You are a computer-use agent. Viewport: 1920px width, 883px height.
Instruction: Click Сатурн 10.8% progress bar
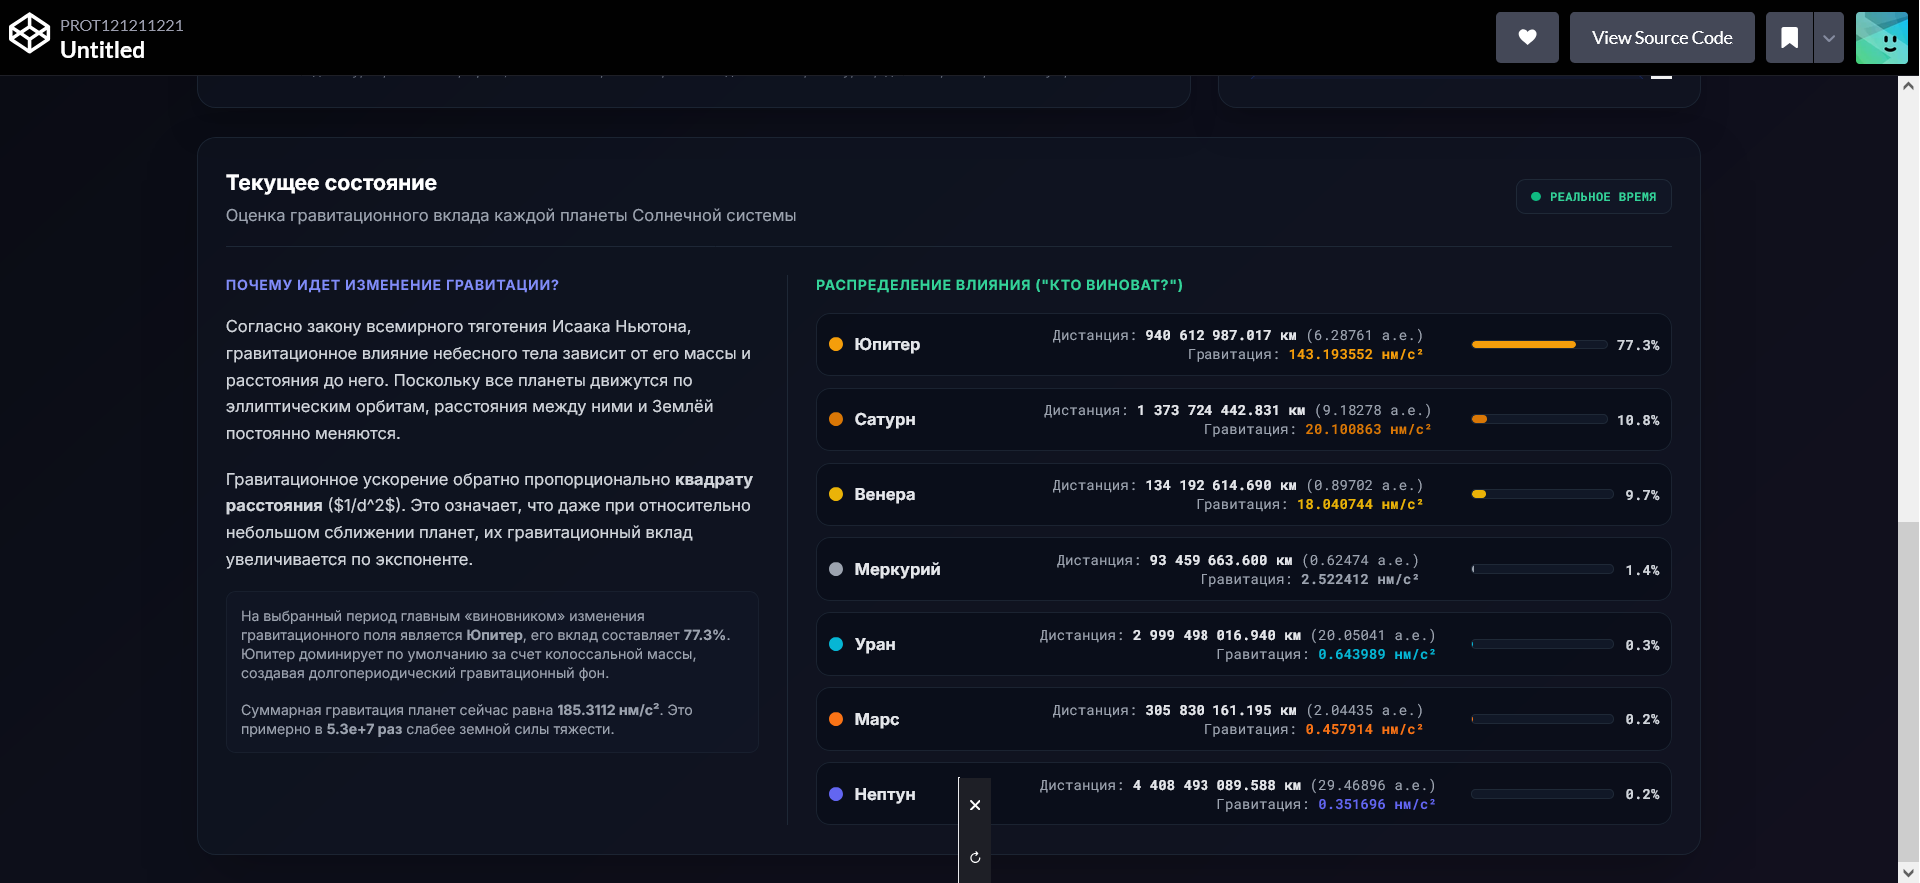pyautogui.click(x=1542, y=419)
